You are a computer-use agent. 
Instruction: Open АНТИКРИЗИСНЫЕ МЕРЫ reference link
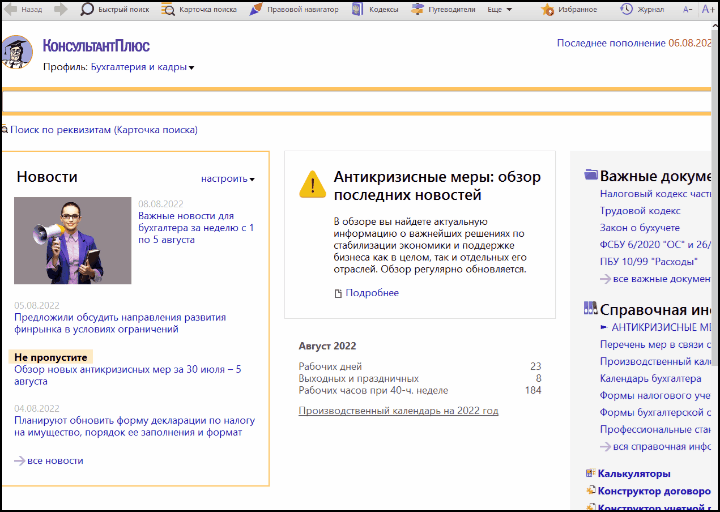(x=661, y=327)
